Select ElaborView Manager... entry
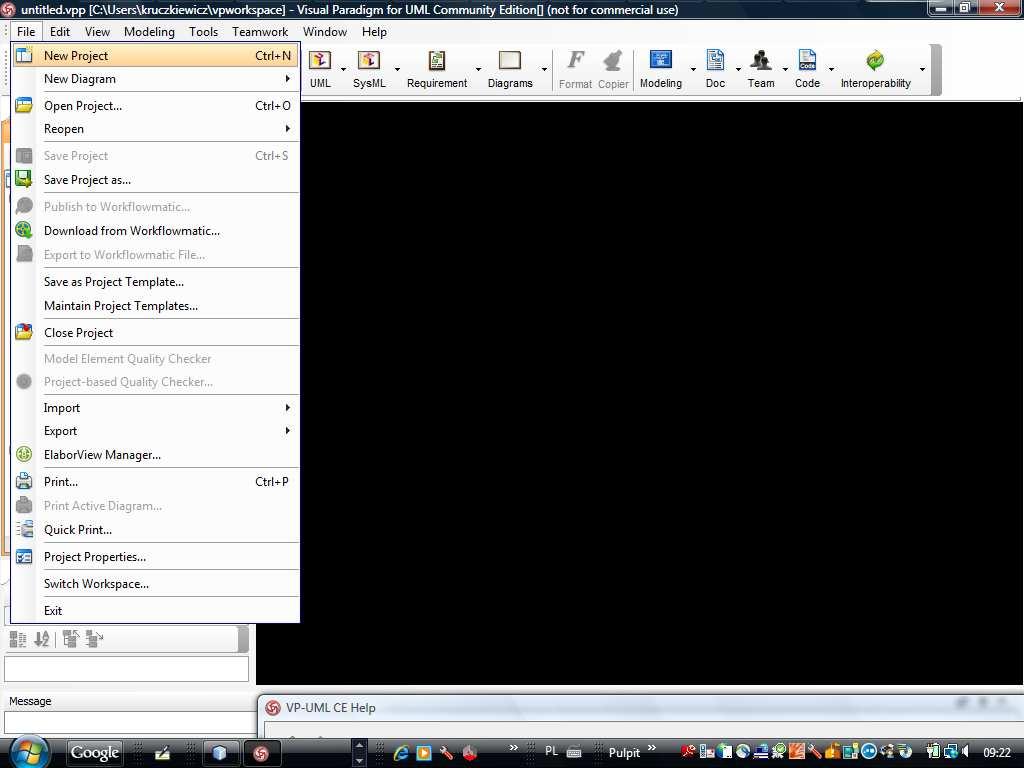This screenshot has height=768, width=1024. coord(155,455)
